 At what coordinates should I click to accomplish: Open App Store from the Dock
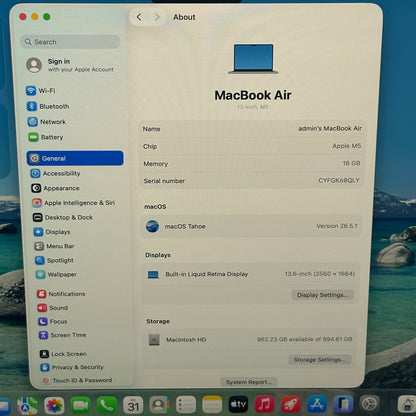coord(317,404)
